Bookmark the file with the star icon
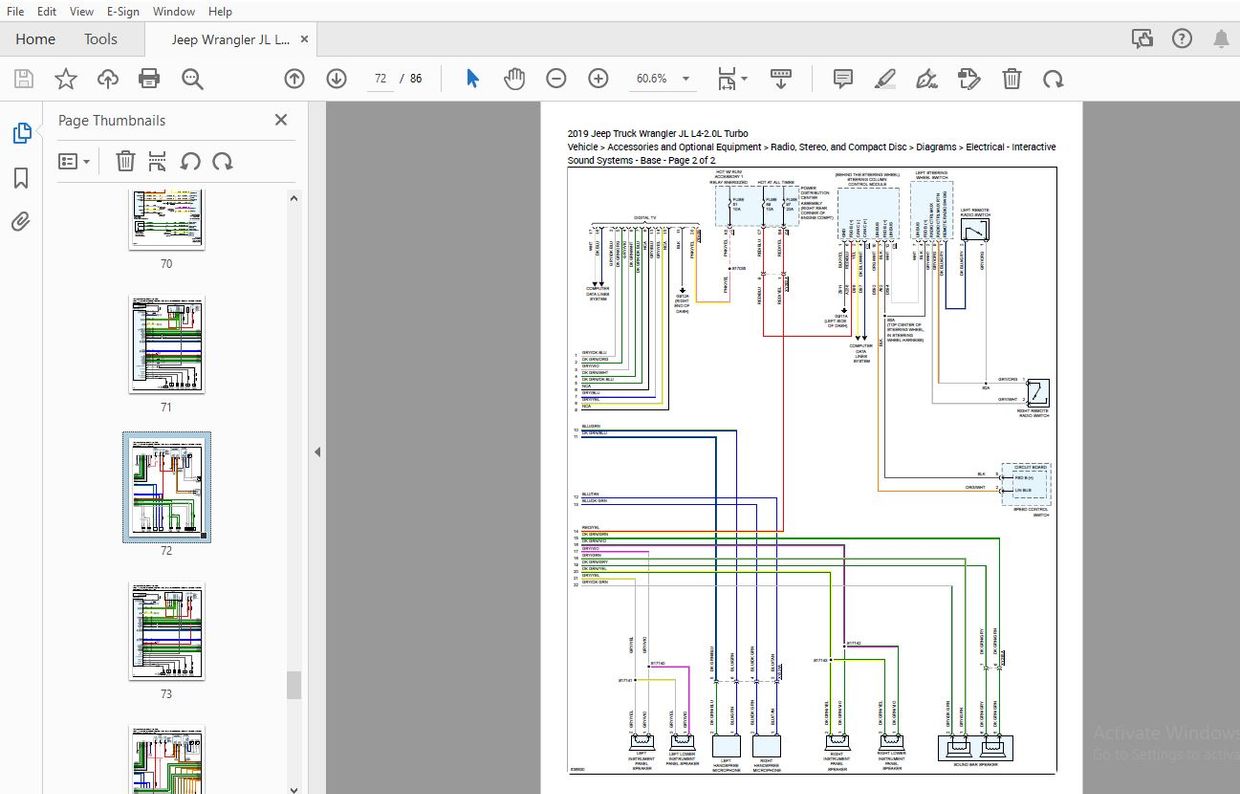 pyautogui.click(x=65, y=79)
